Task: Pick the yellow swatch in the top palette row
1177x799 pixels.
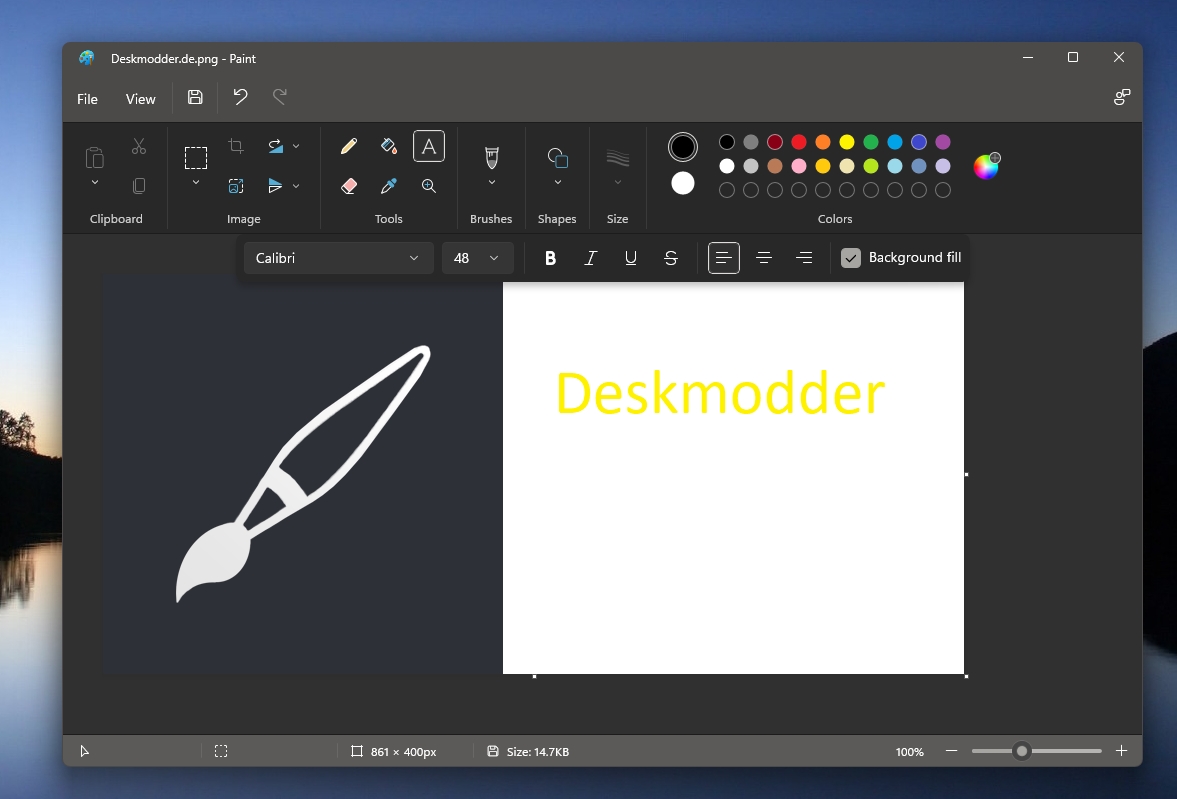Action: click(x=847, y=142)
